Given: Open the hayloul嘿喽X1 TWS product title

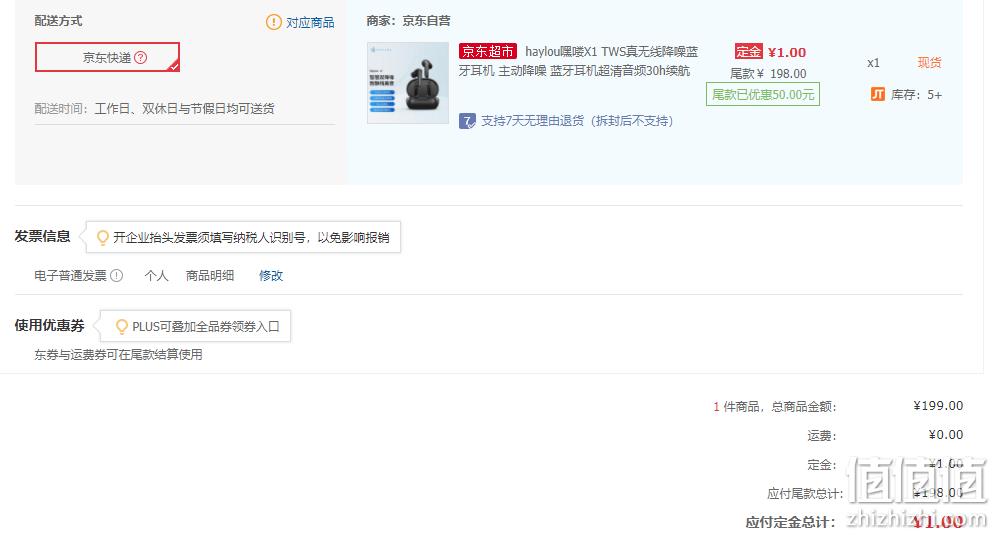Looking at the screenshot, I should (x=579, y=61).
